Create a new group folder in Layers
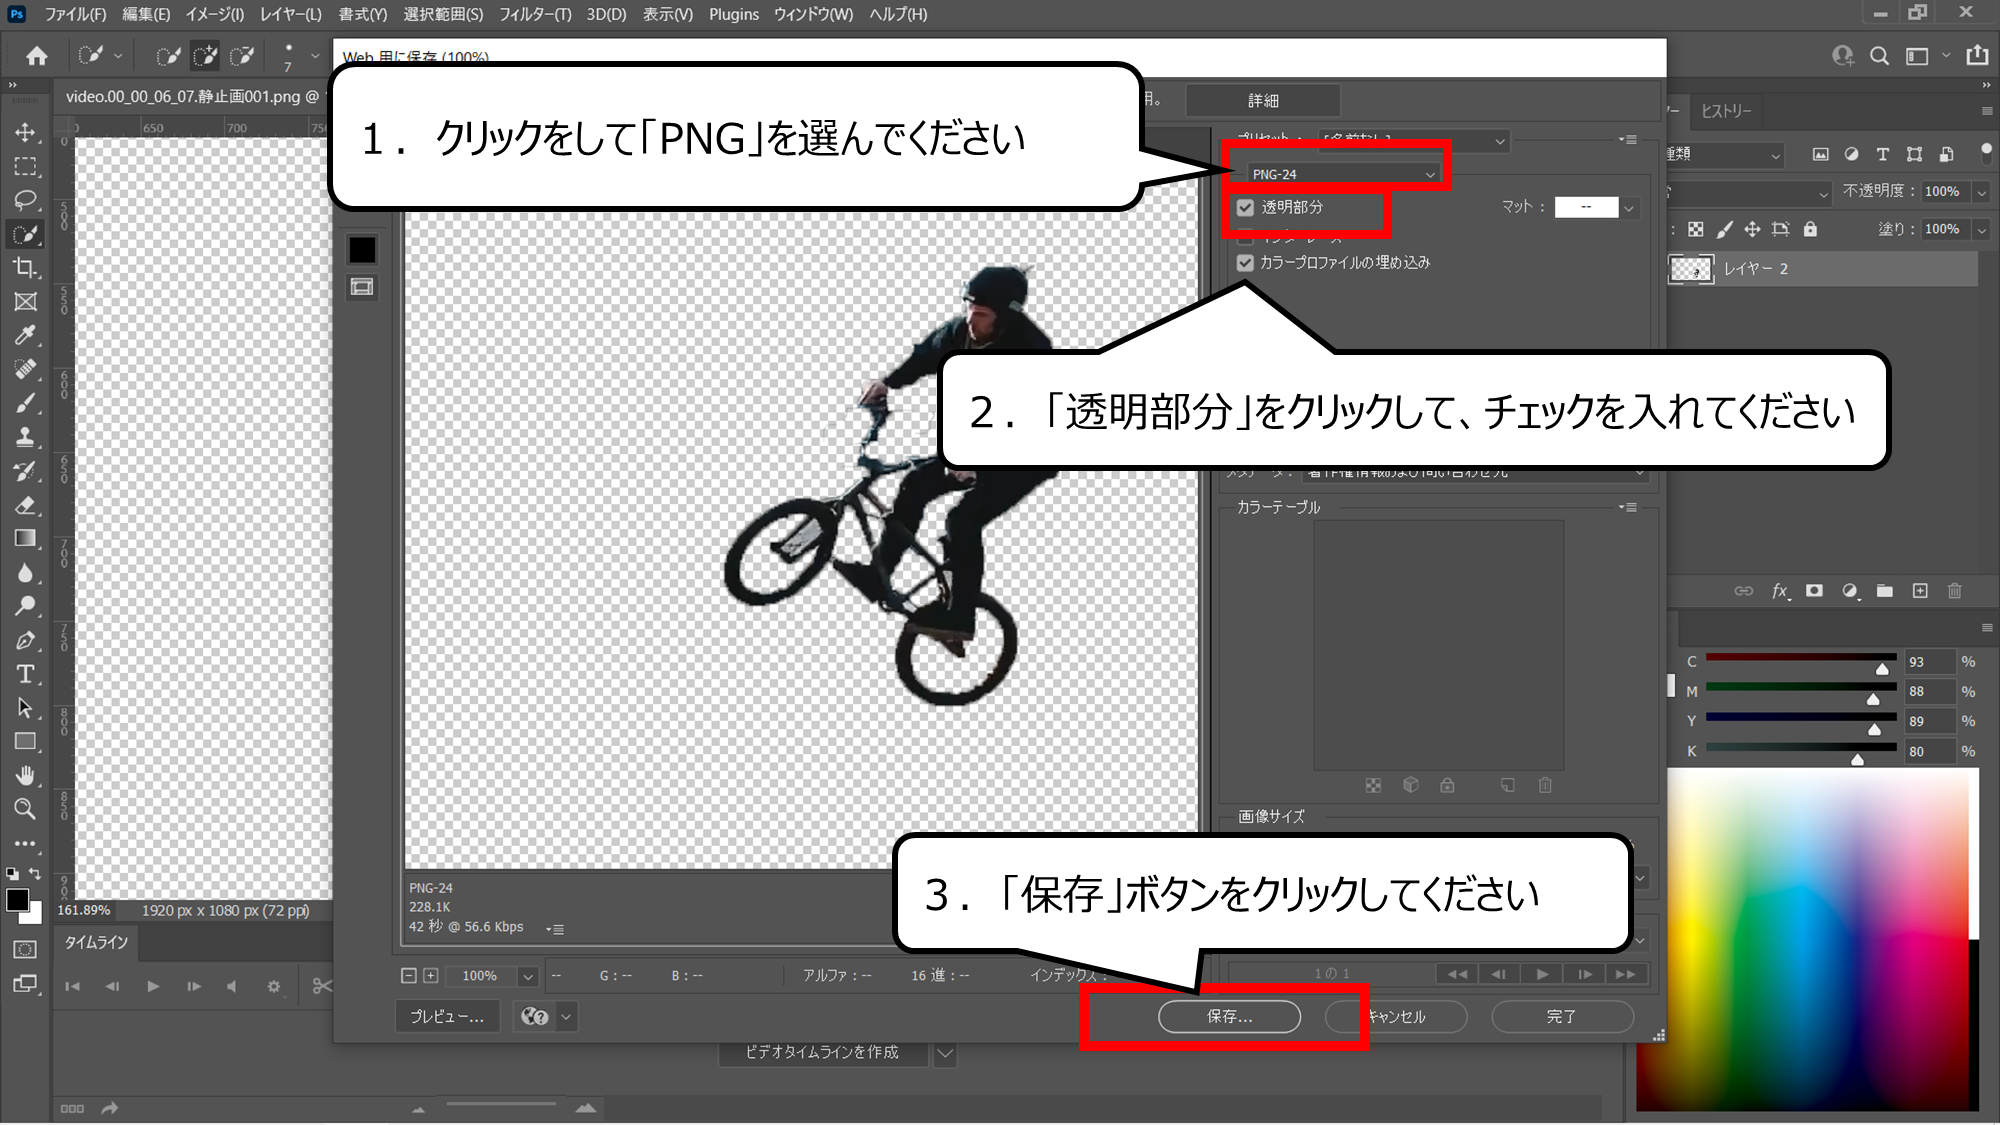Image resolution: width=2000 pixels, height=1125 pixels. [x=1885, y=591]
